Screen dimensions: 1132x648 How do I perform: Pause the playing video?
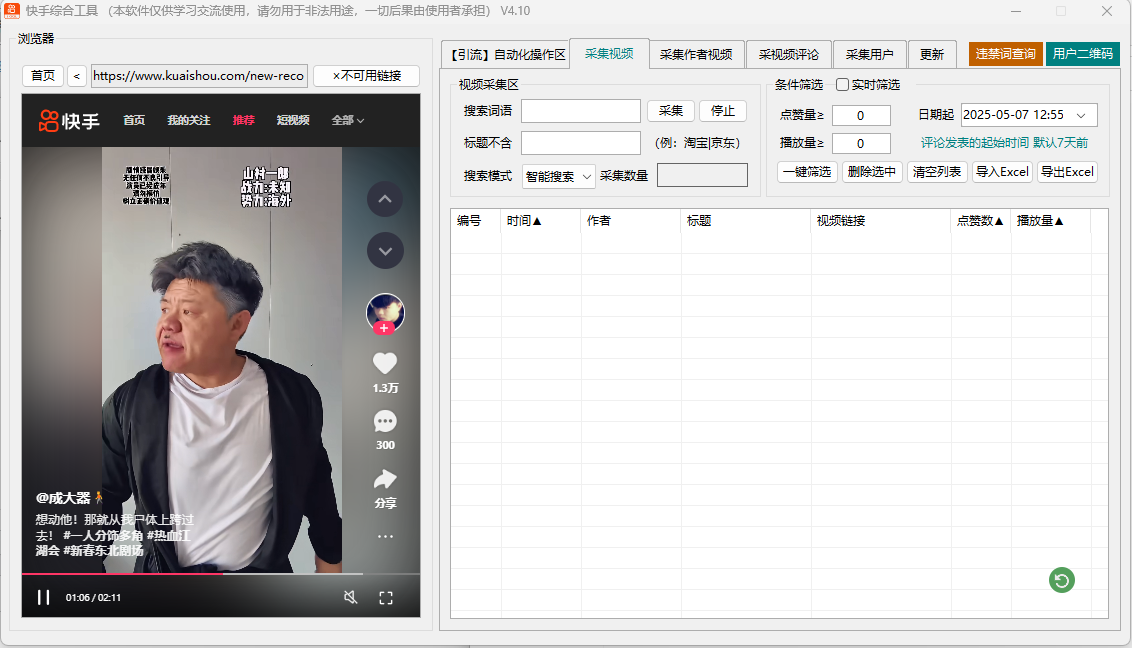[x=43, y=598]
